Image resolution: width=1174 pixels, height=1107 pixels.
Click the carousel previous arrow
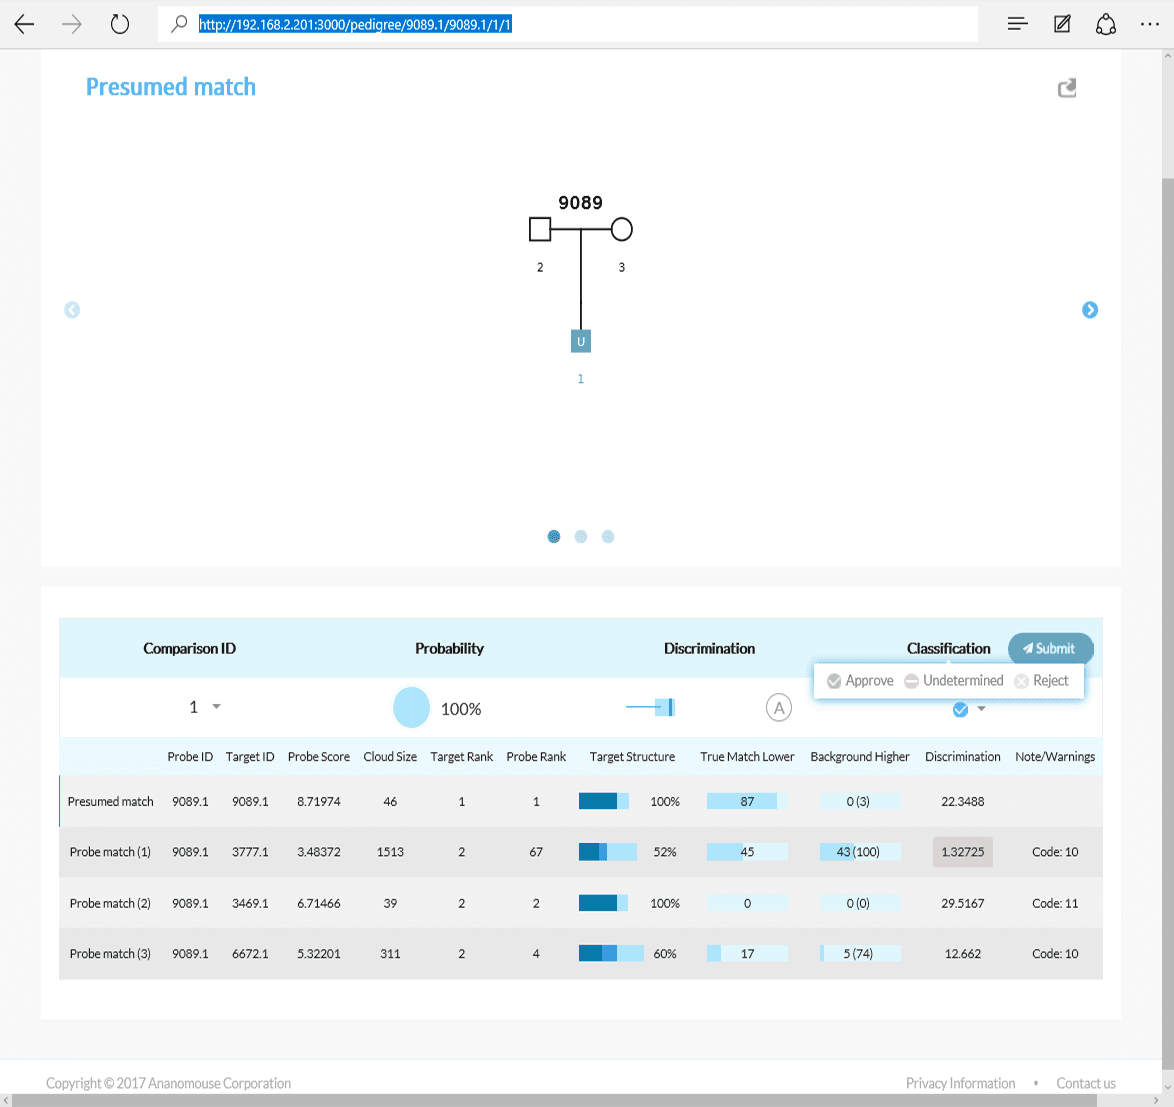[72, 310]
